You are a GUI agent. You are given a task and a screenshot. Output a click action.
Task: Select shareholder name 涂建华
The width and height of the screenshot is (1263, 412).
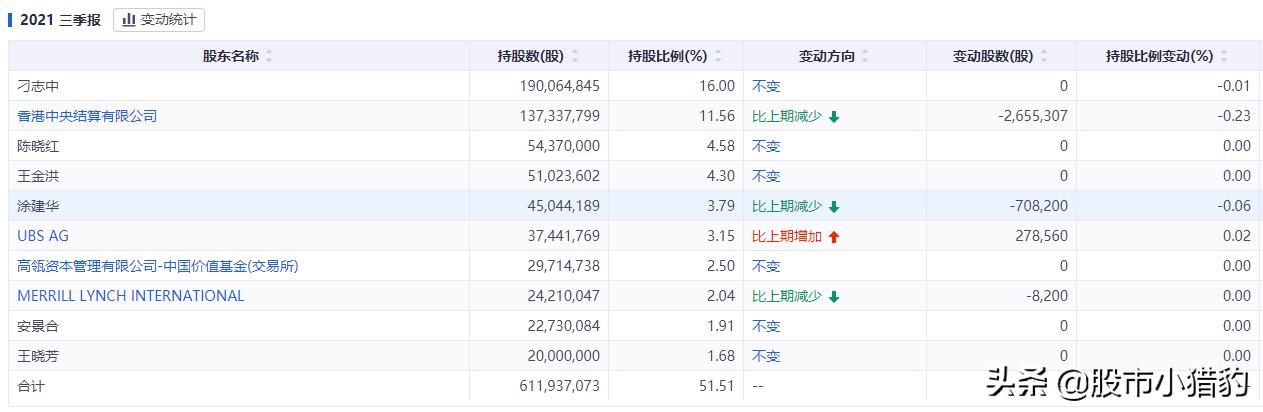(39, 206)
